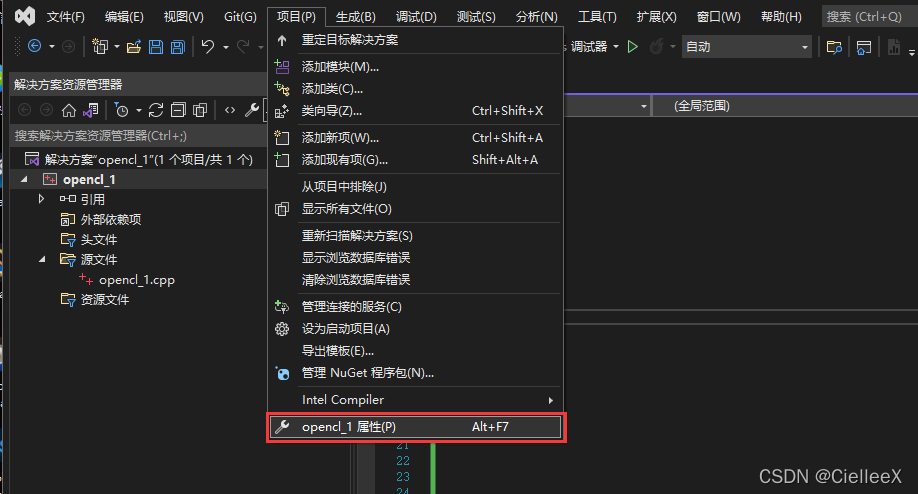The height and width of the screenshot is (494, 918).
Task: Click the save file disk icon
Action: click(156, 47)
